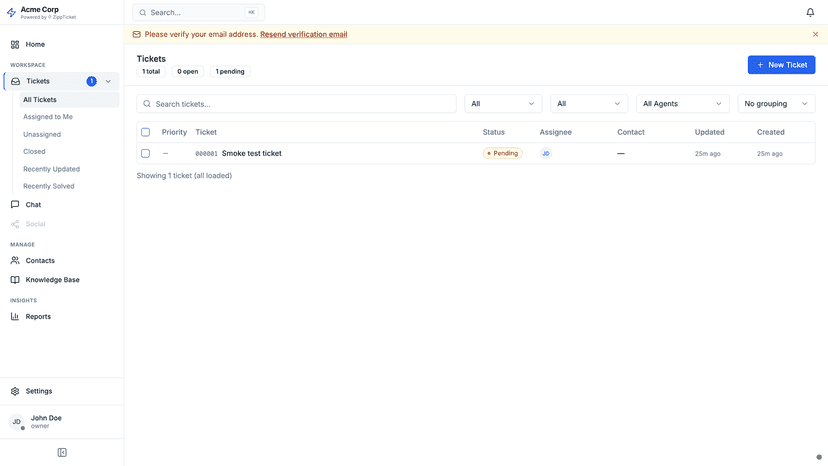828x466 pixels.
Task: Focus the Search tickets field
Action: (x=296, y=104)
